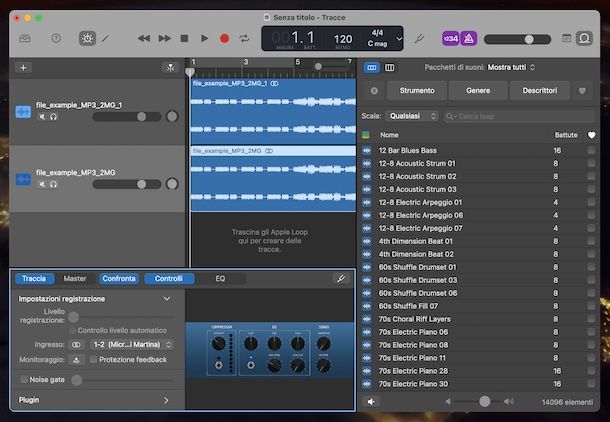The width and height of the screenshot is (610, 422).
Task: Switch to the EQ tab
Action: (x=220, y=278)
